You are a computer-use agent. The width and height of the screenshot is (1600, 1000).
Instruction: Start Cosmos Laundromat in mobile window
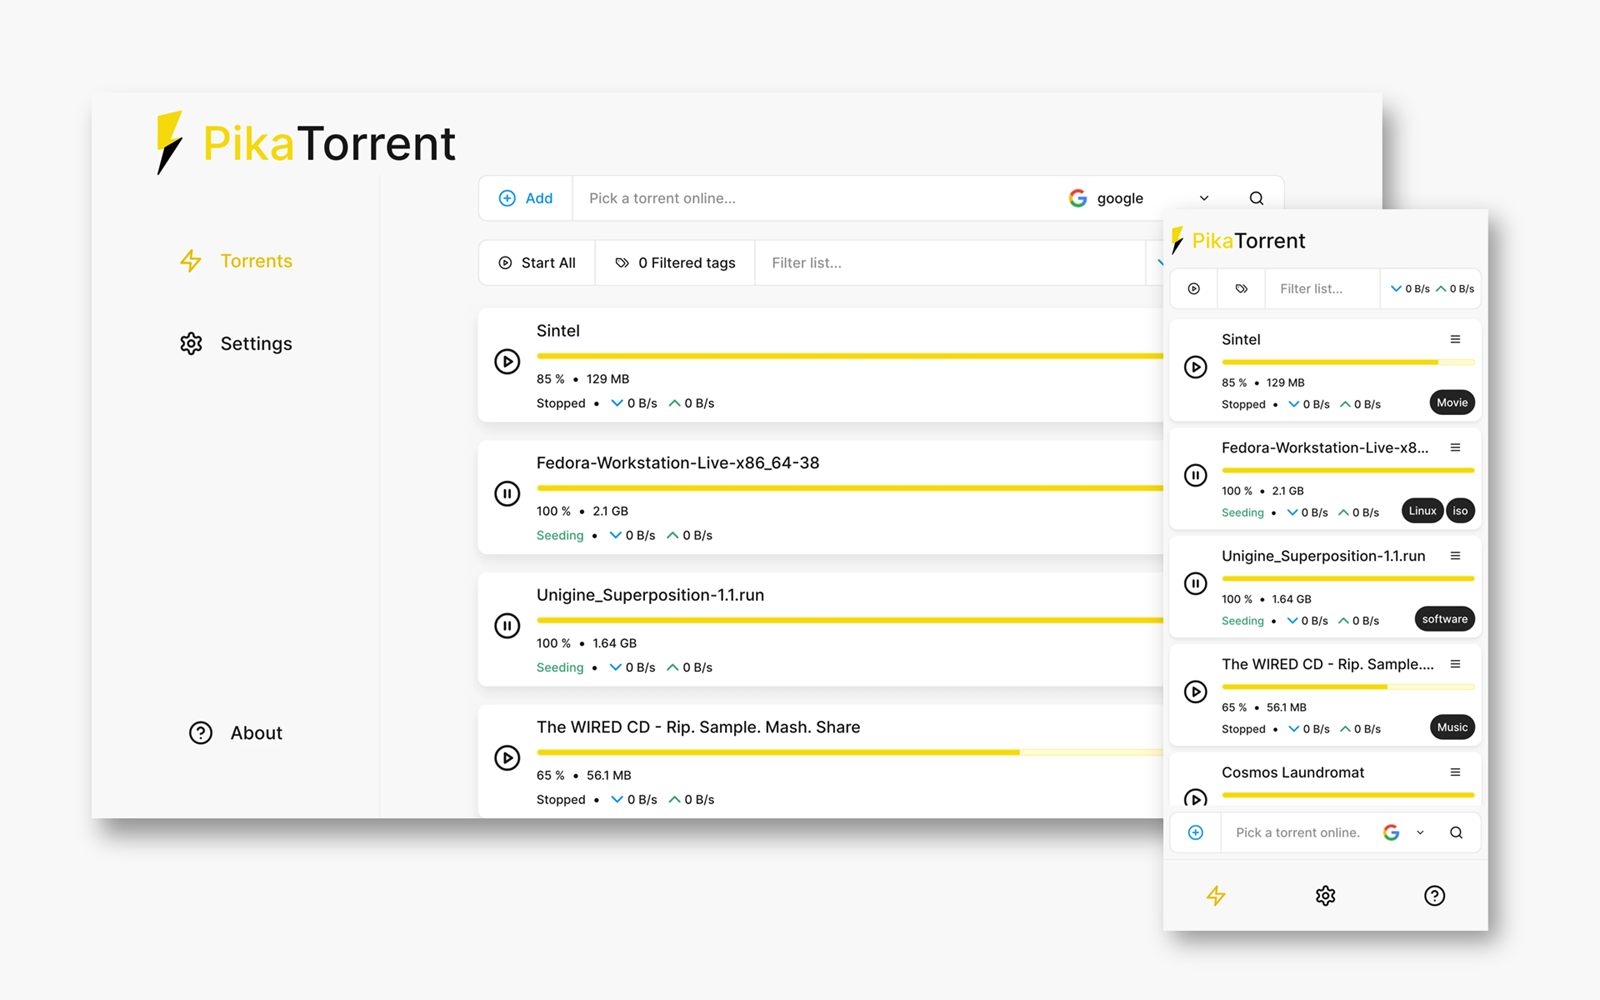coord(1195,798)
